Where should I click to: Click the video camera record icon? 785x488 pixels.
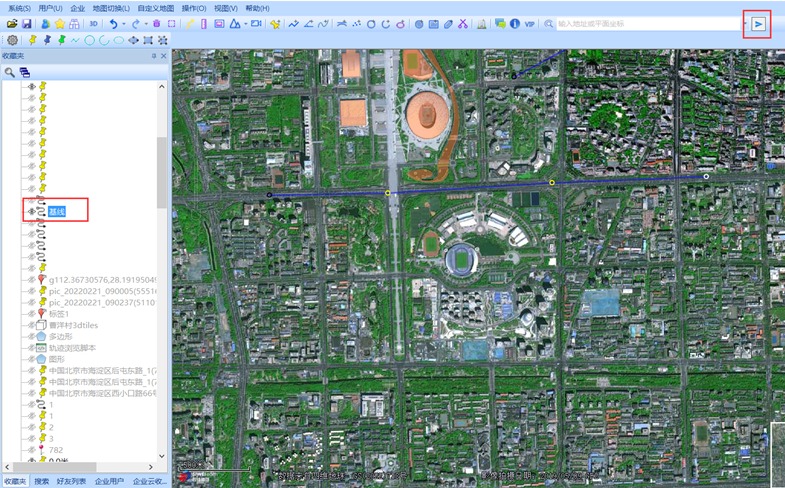pos(256,24)
